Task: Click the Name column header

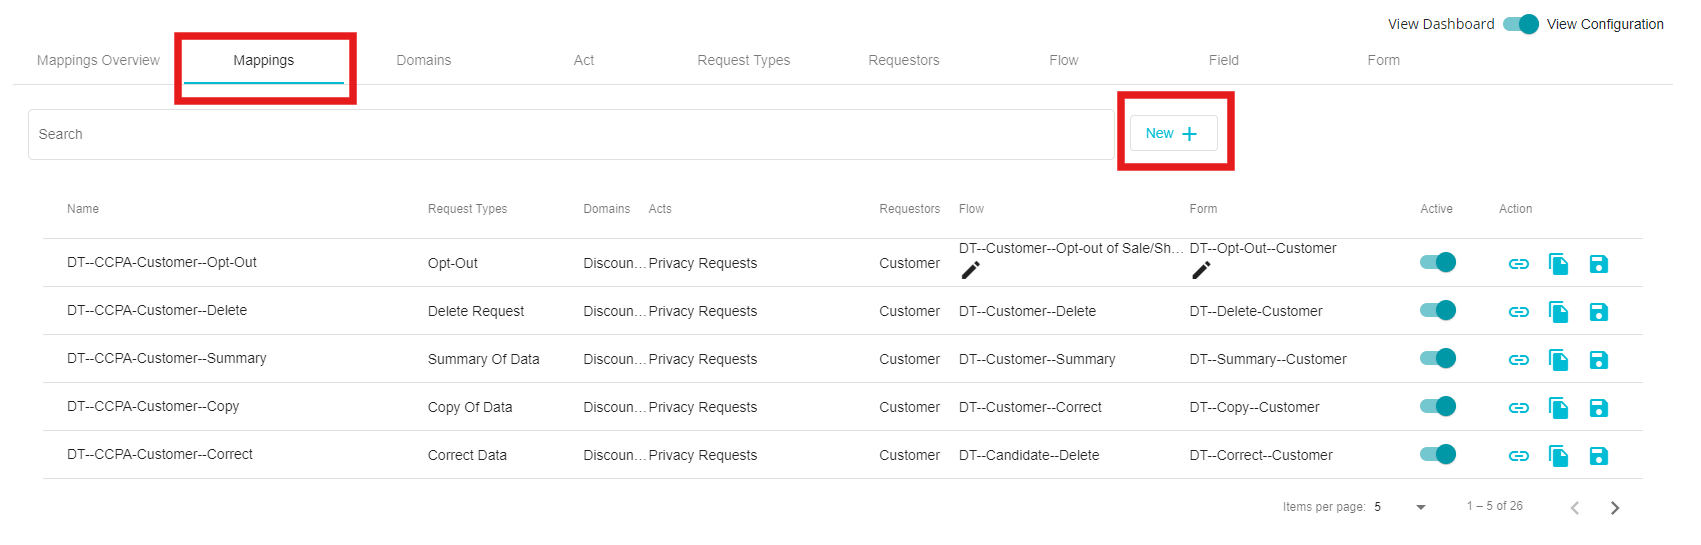Action: 83,209
